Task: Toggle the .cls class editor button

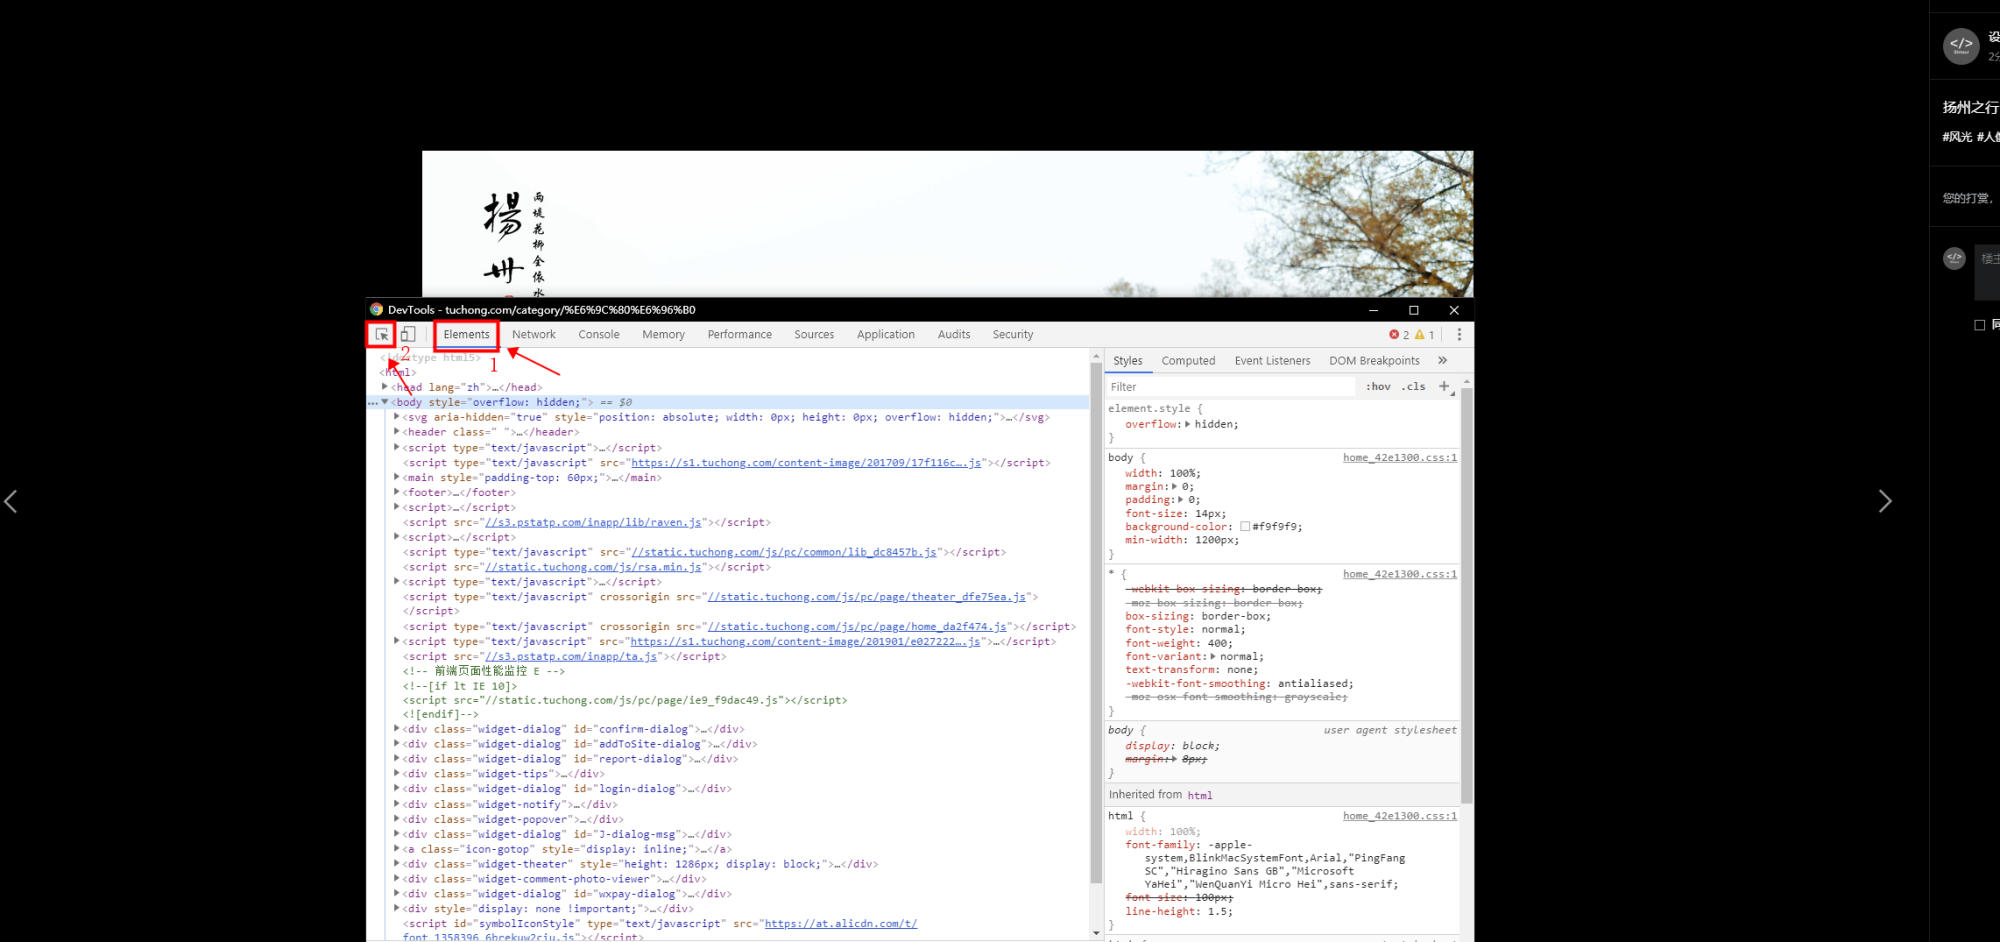Action: (1413, 386)
